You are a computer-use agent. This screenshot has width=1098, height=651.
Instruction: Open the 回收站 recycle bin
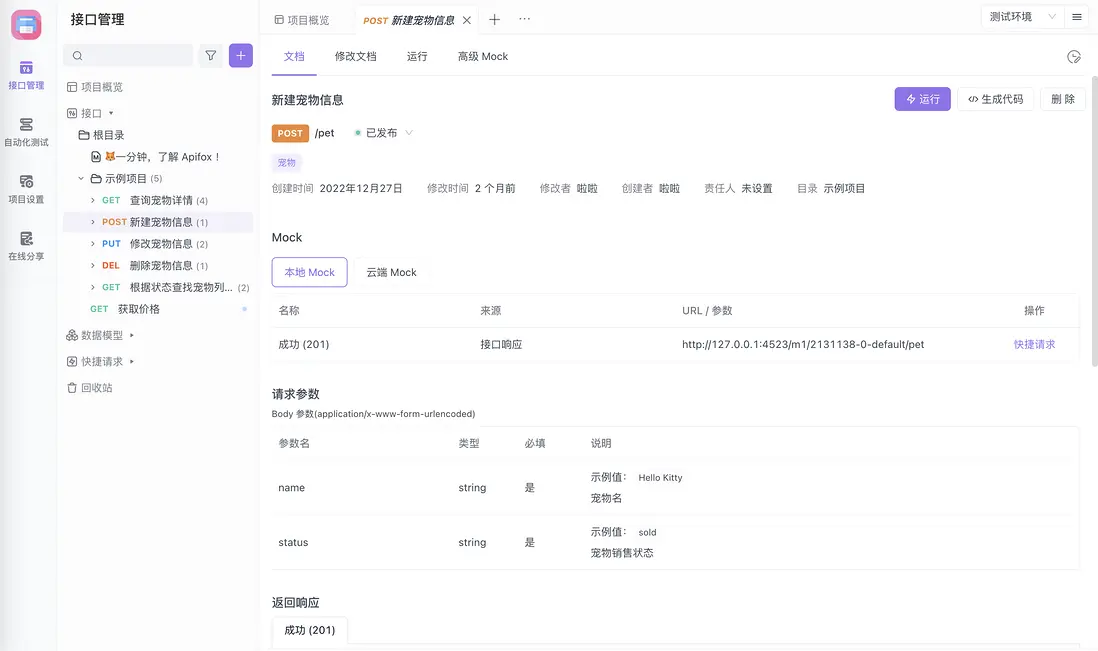pos(90,388)
